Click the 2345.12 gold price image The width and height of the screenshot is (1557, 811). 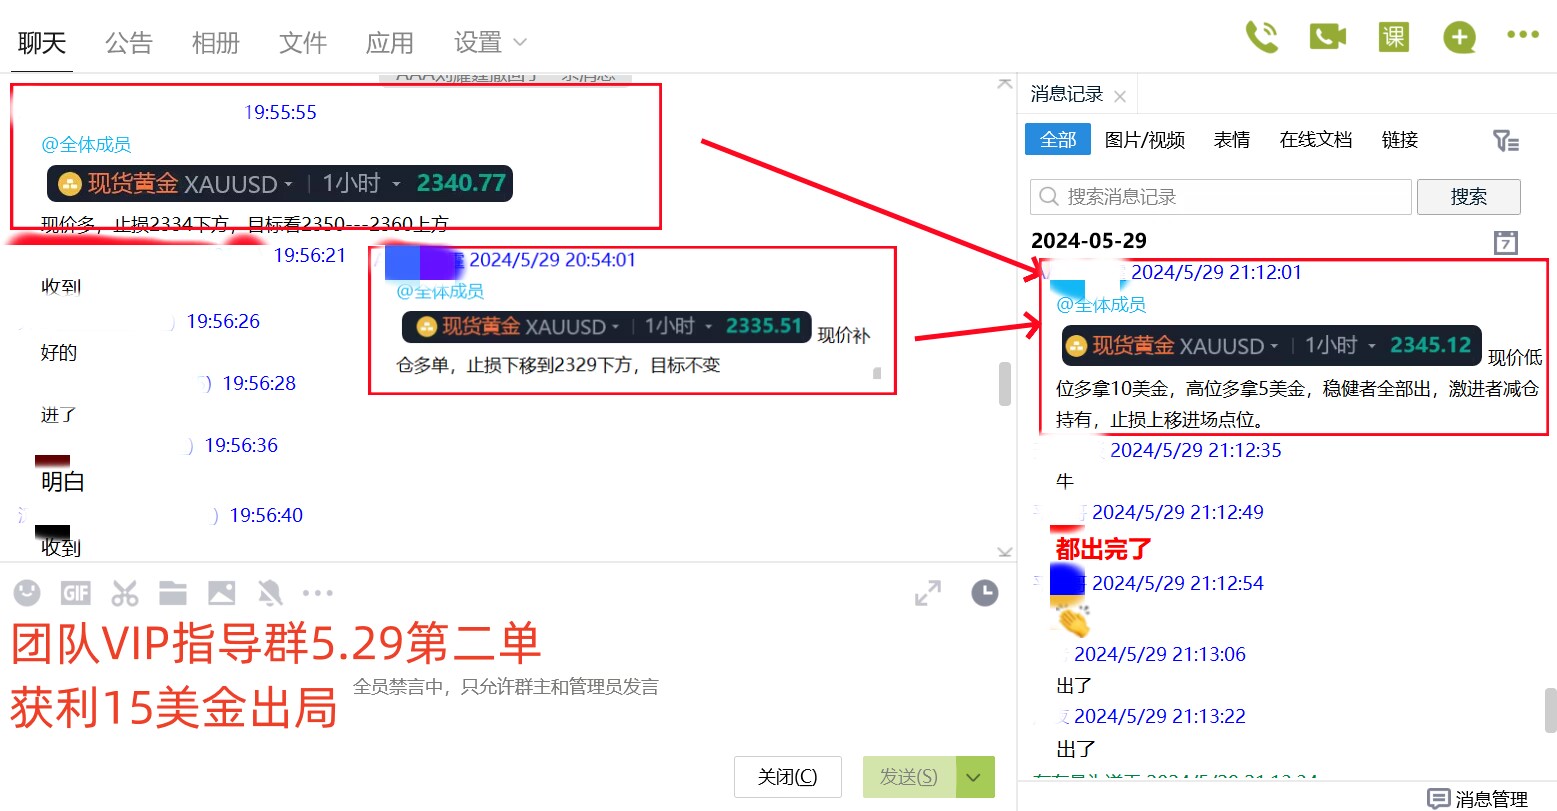pyautogui.click(x=1271, y=345)
